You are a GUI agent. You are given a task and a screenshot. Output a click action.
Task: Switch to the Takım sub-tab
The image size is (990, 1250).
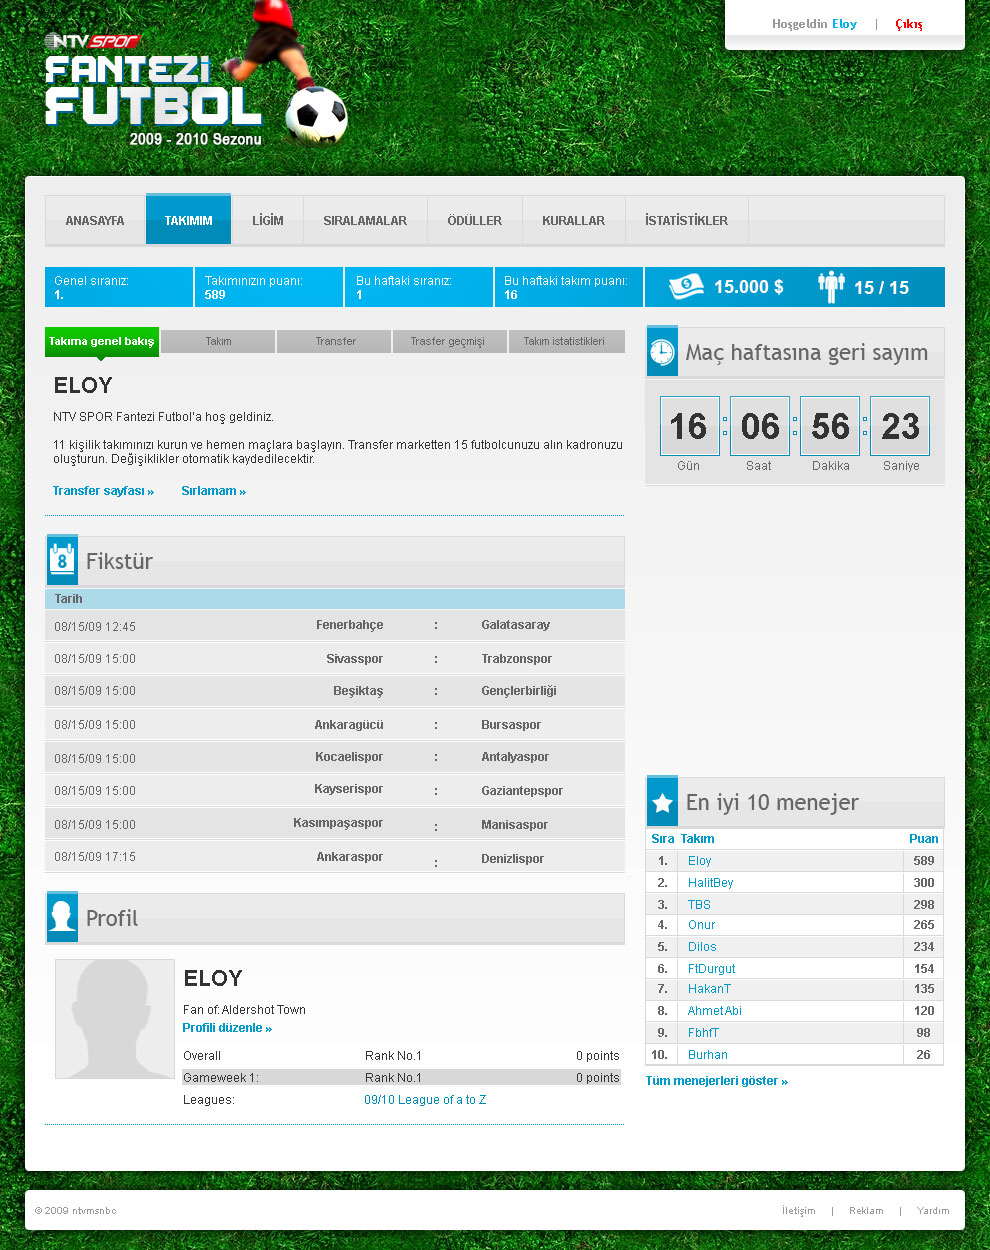click(x=218, y=342)
